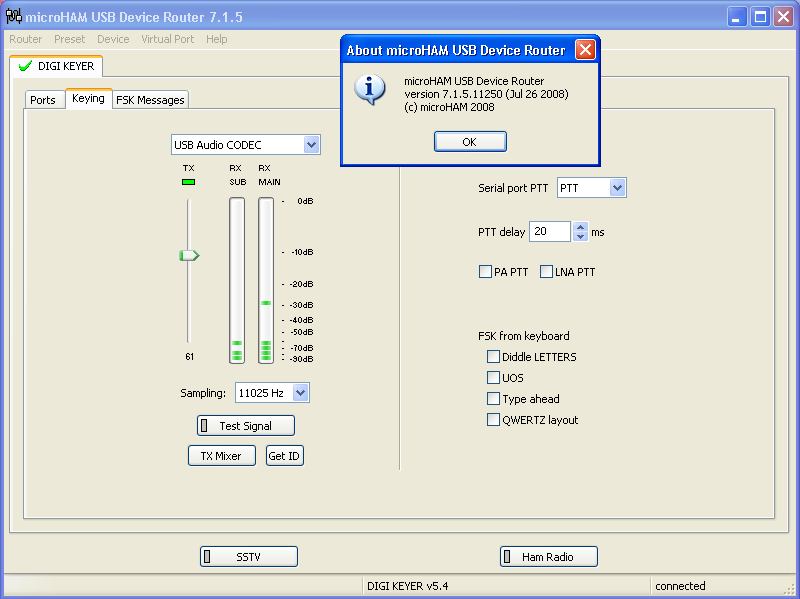Click the RX MAIN level meter

(x=266, y=281)
